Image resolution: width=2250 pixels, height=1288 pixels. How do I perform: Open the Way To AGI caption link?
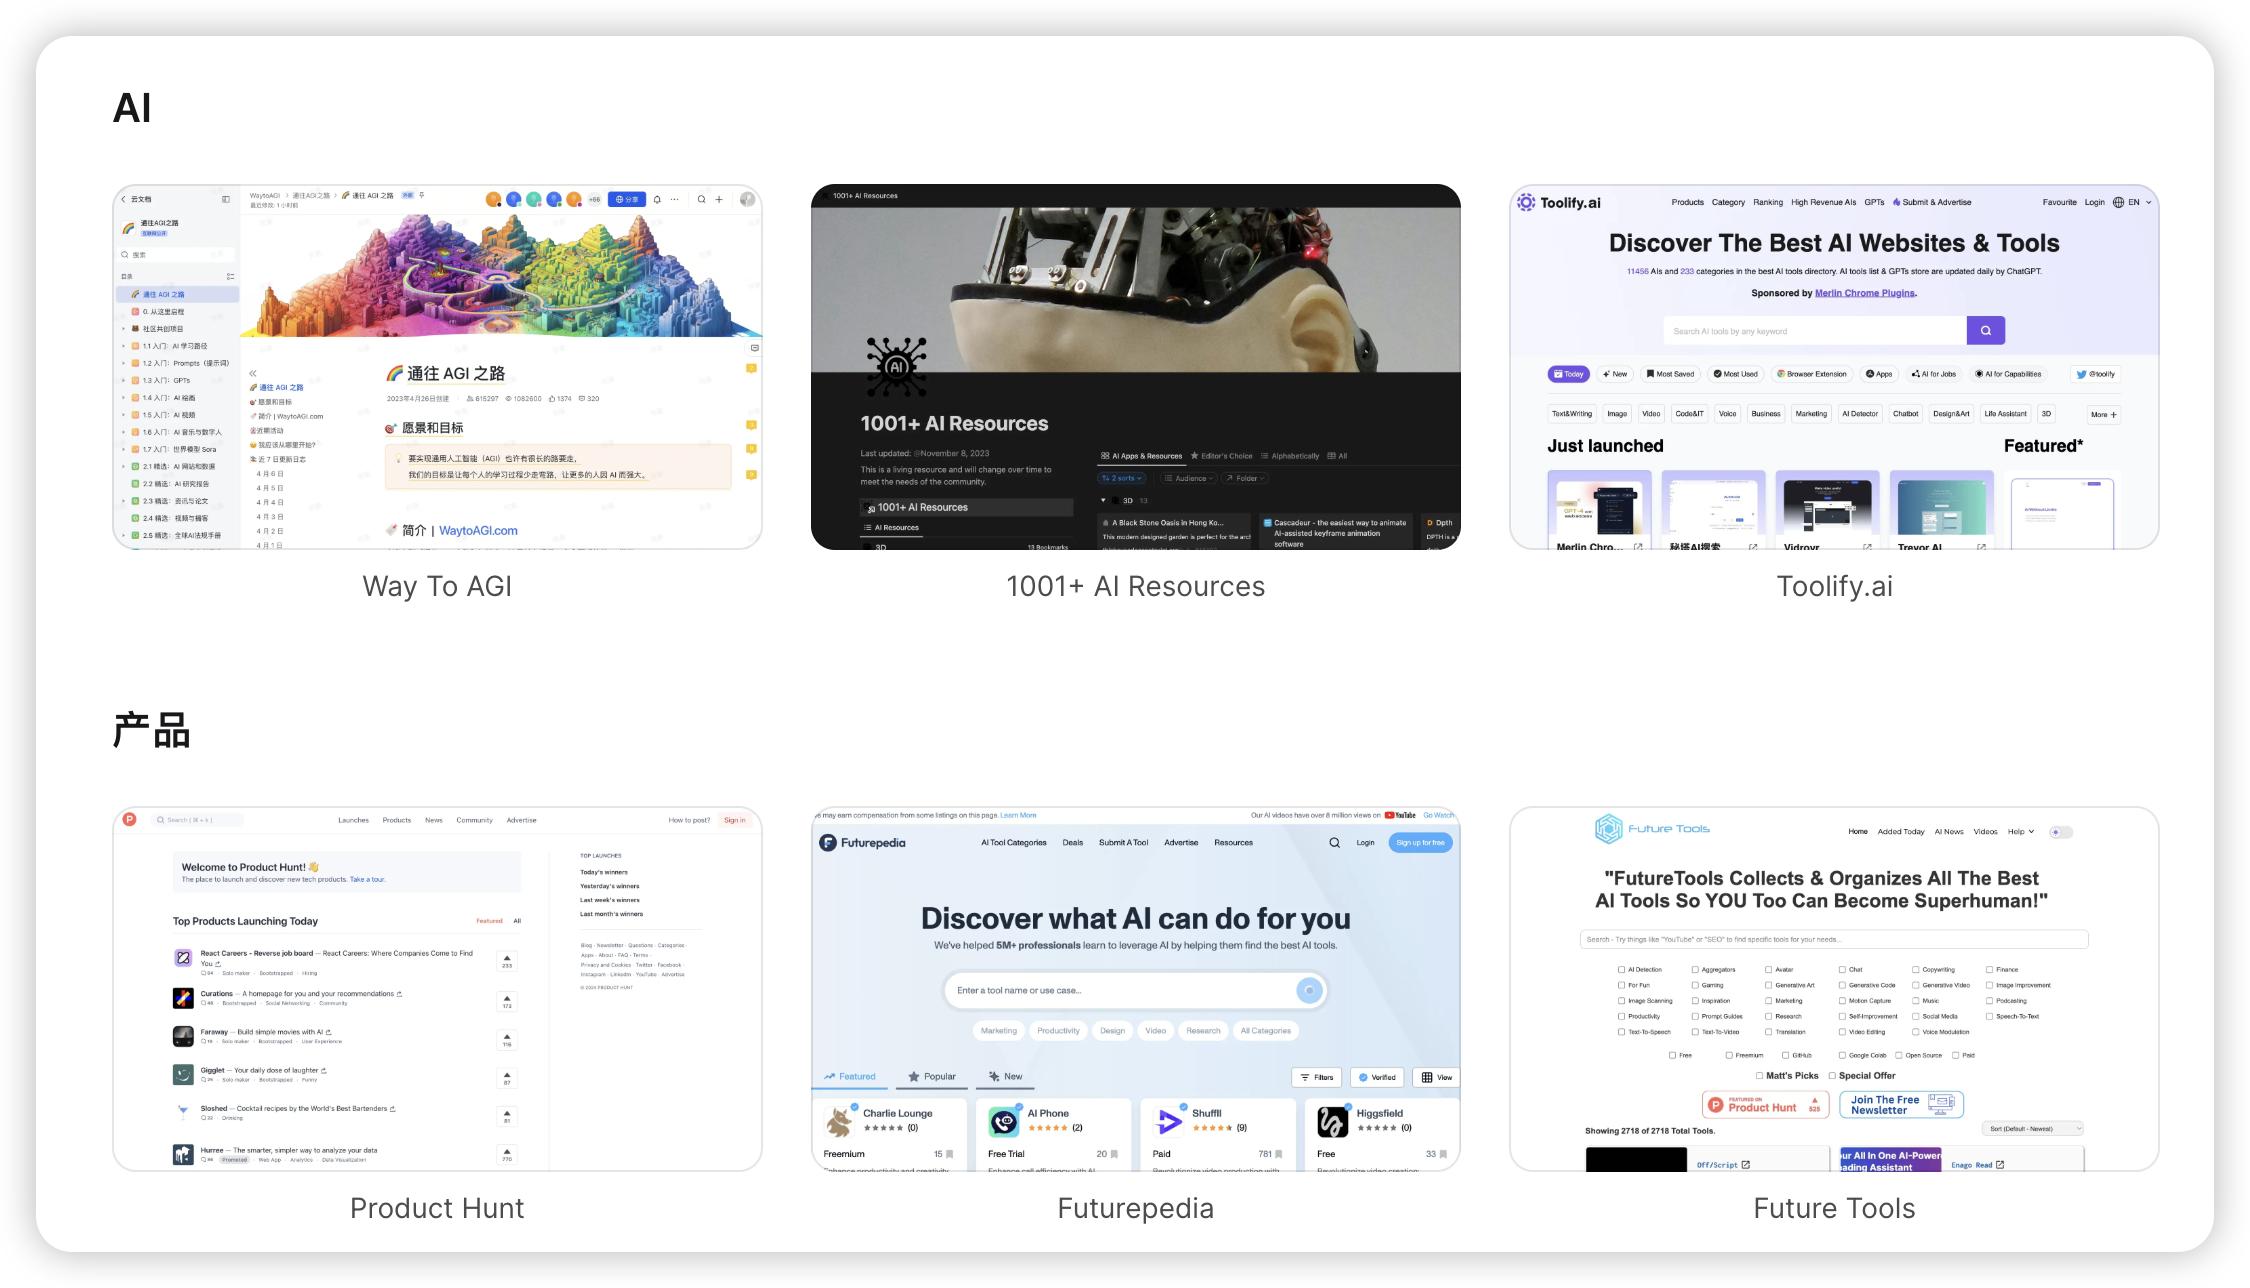coord(437,586)
